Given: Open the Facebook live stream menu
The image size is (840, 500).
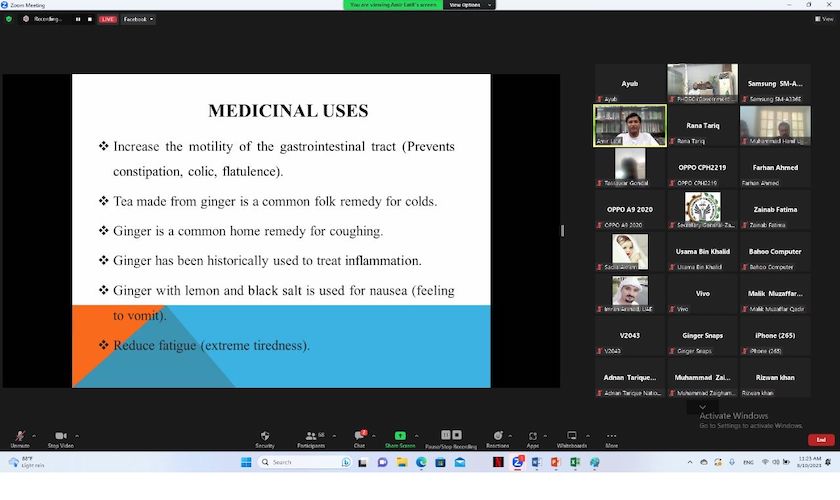Looking at the screenshot, I should pyautogui.click(x=138, y=19).
